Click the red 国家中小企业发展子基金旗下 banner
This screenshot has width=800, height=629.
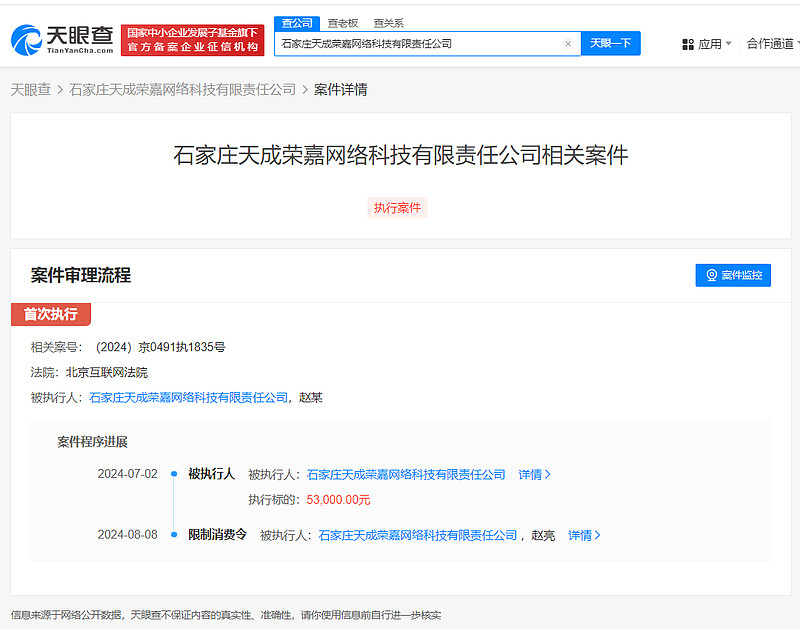point(192,40)
